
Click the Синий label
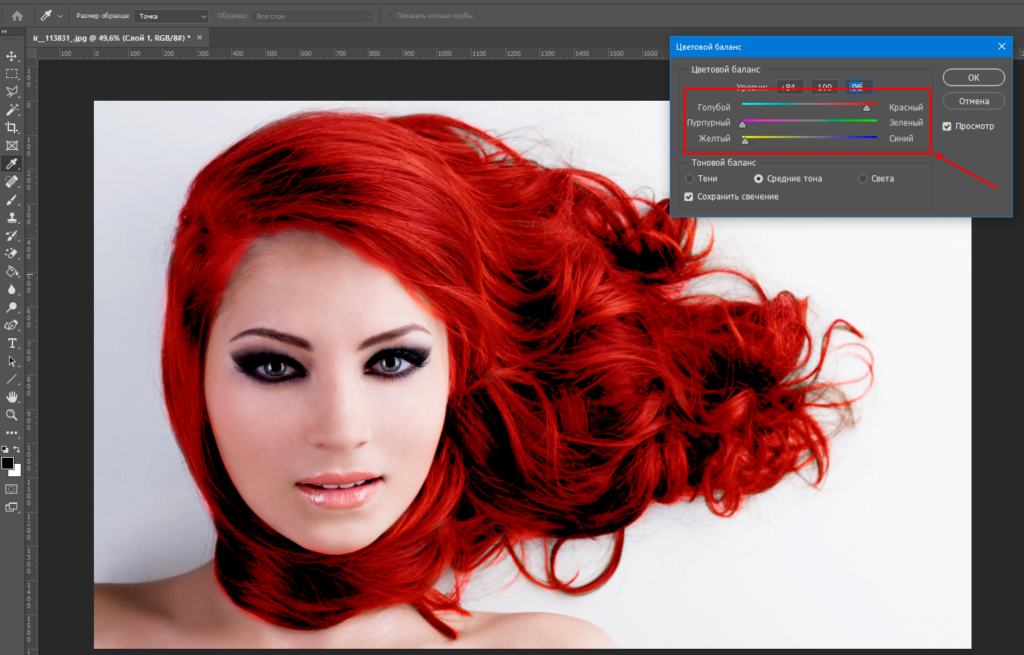[x=901, y=138]
